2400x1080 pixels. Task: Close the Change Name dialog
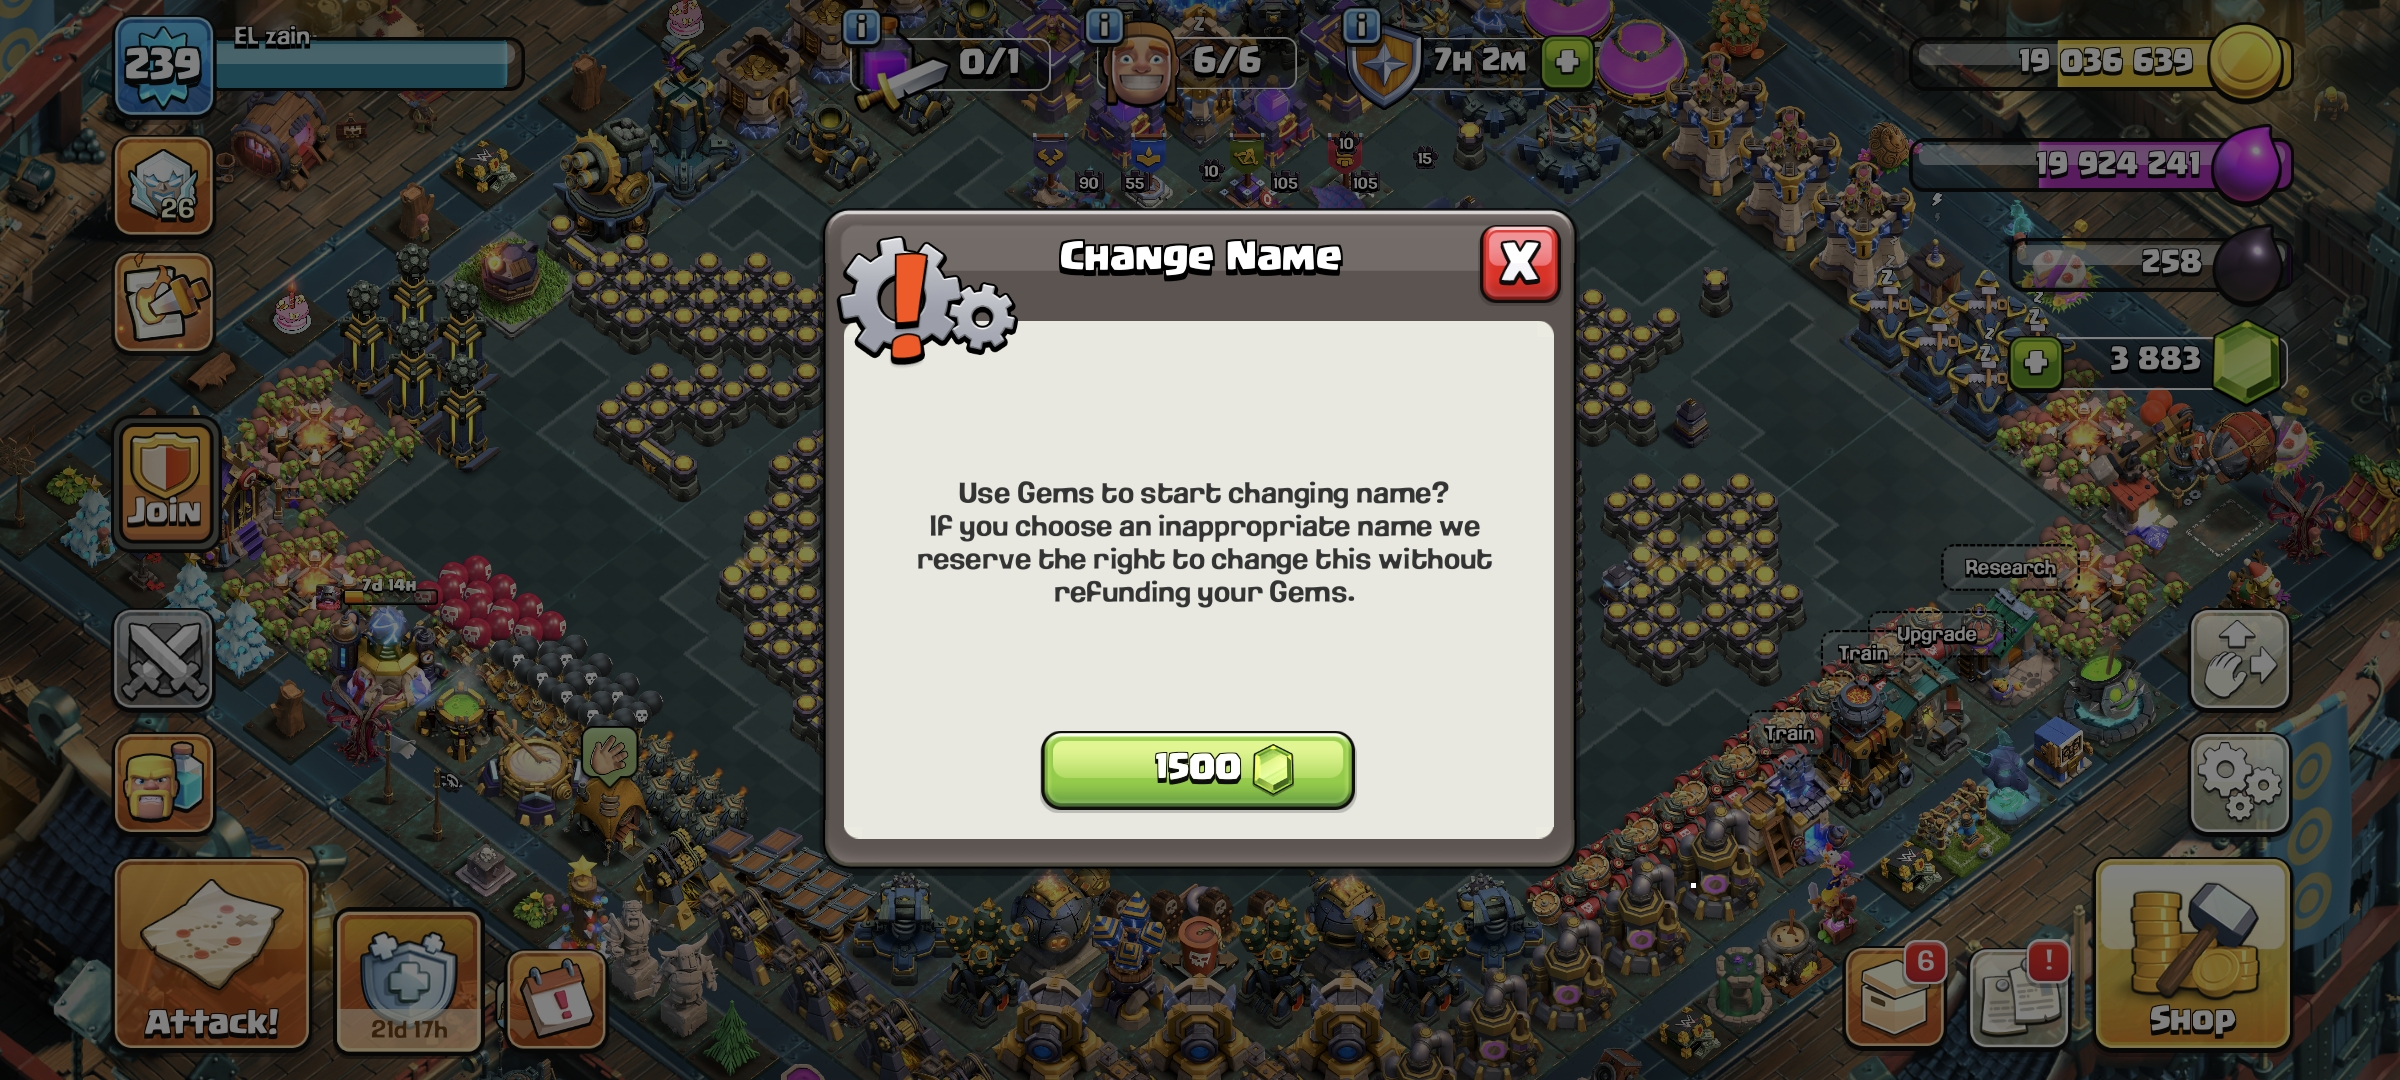(x=1519, y=263)
